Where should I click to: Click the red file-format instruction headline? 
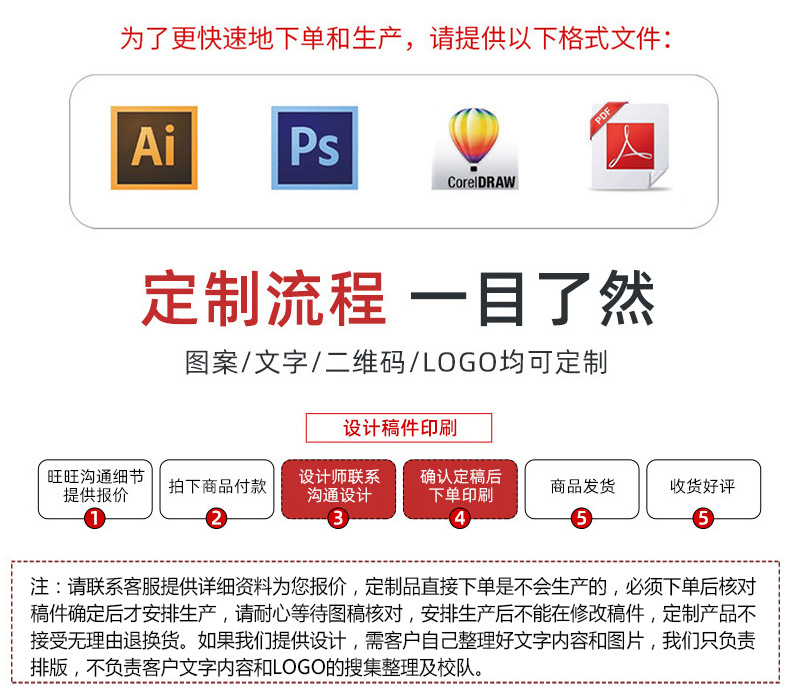click(x=397, y=38)
